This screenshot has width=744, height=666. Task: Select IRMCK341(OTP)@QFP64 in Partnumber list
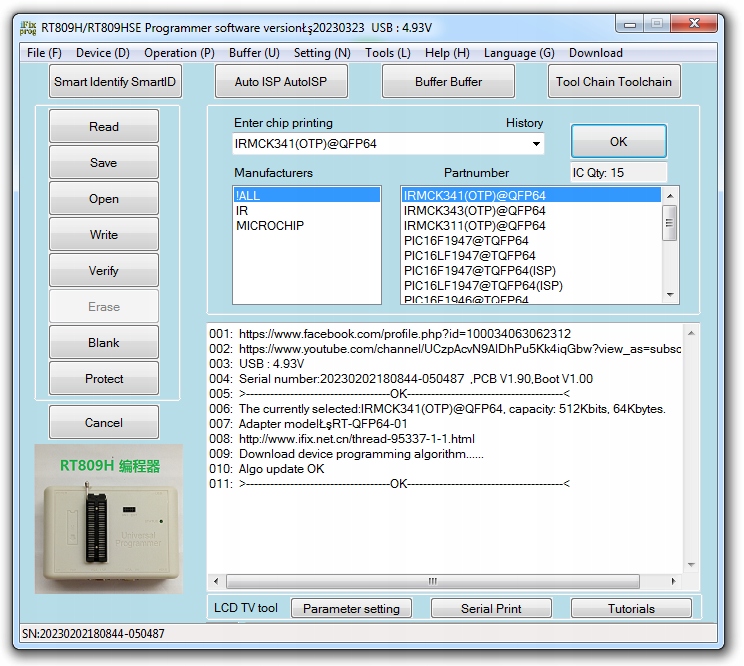(531, 195)
